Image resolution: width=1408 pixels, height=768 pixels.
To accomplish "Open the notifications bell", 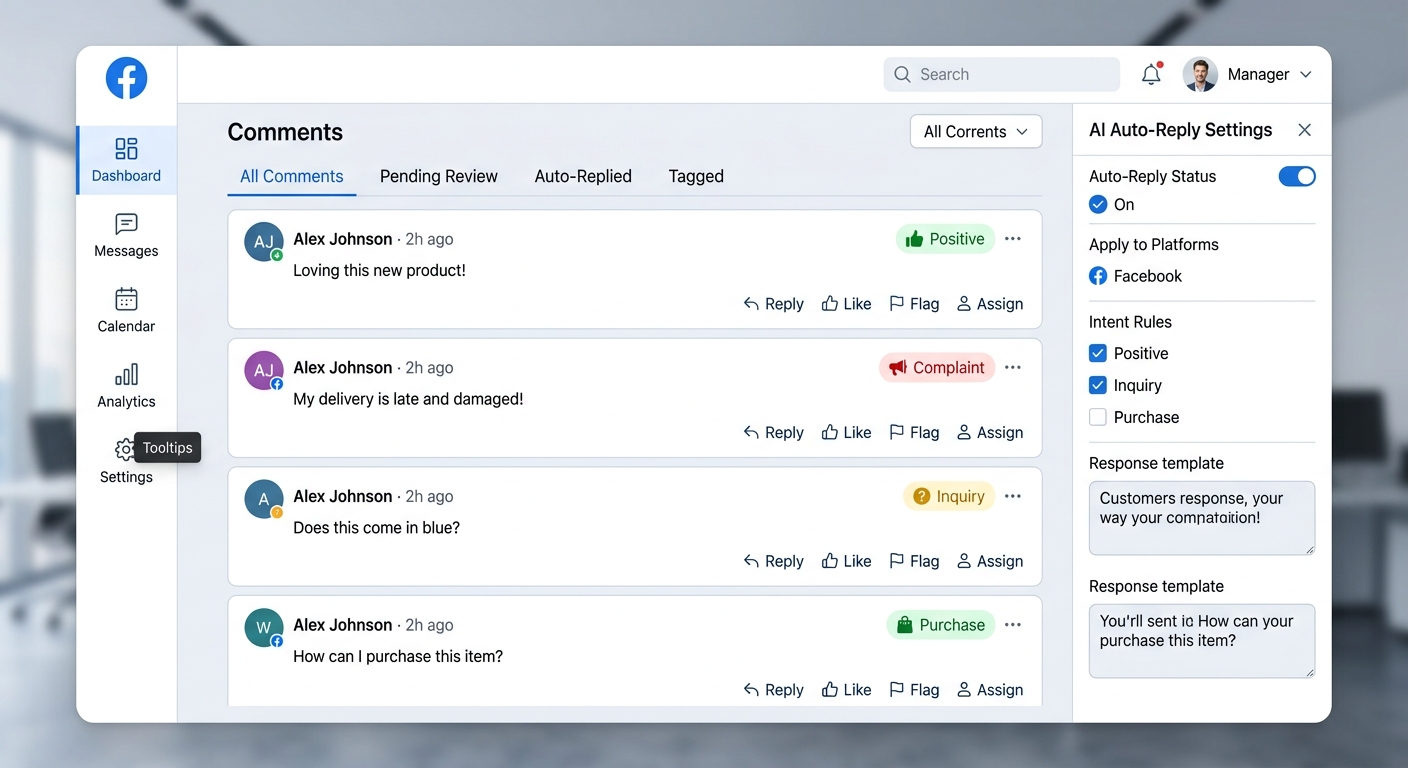I will (x=1151, y=75).
